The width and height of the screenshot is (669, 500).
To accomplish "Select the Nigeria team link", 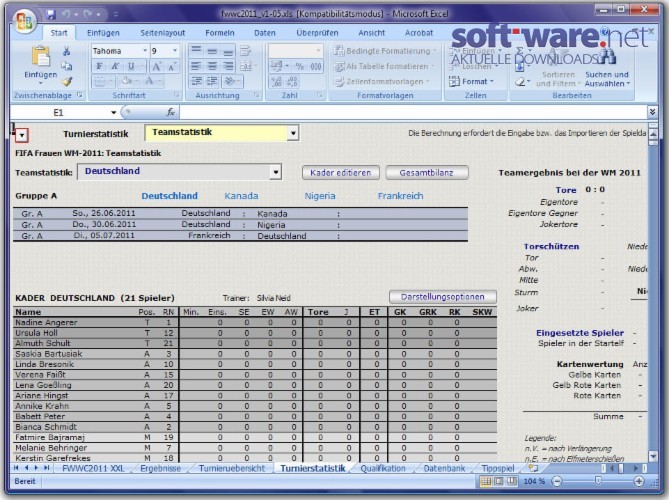I will pos(320,196).
